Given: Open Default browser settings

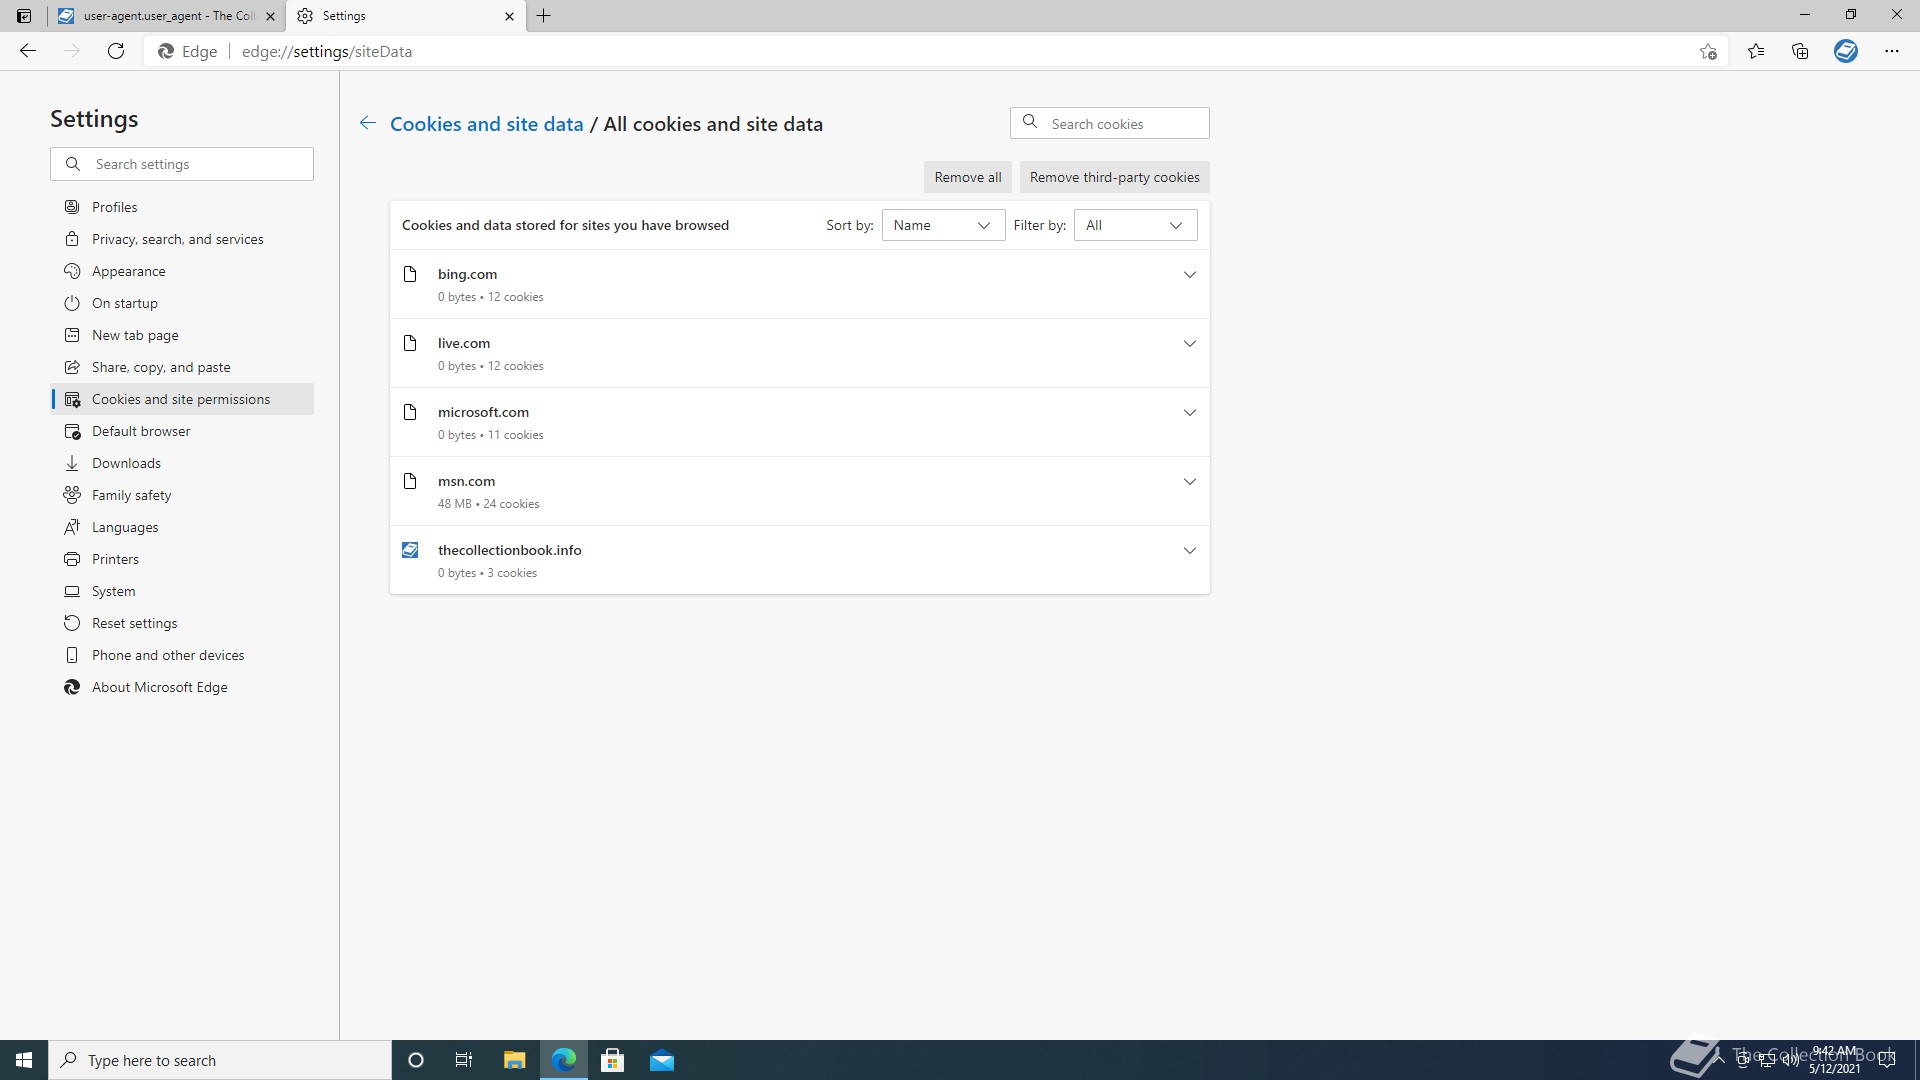Looking at the screenshot, I should point(182,431).
